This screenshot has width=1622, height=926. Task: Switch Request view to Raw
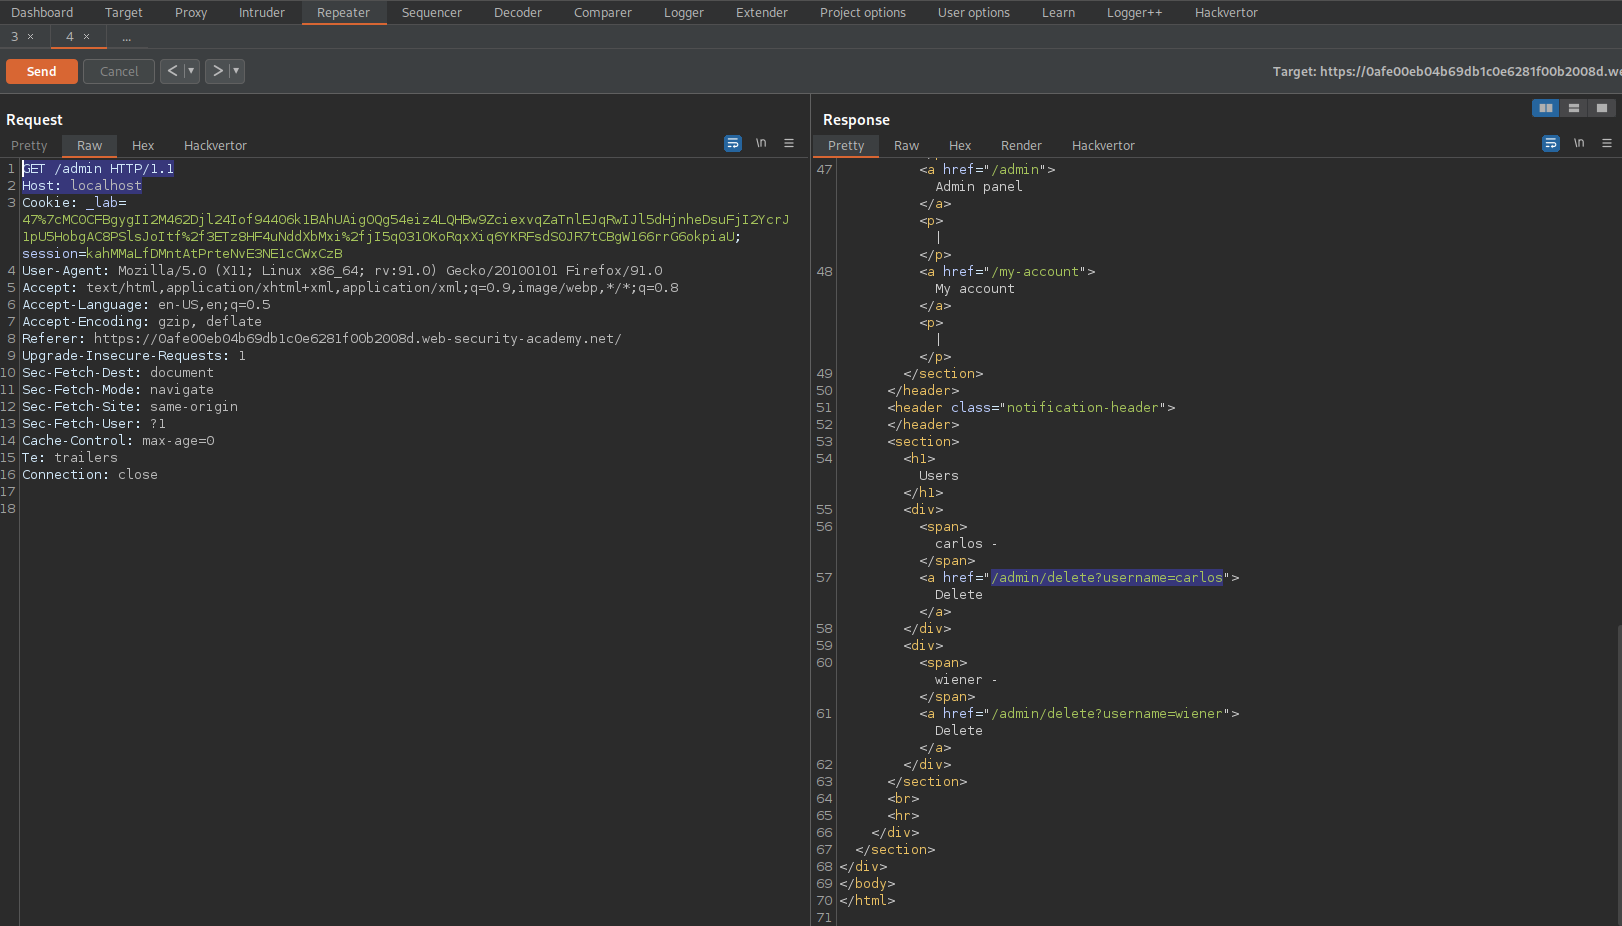pos(90,146)
